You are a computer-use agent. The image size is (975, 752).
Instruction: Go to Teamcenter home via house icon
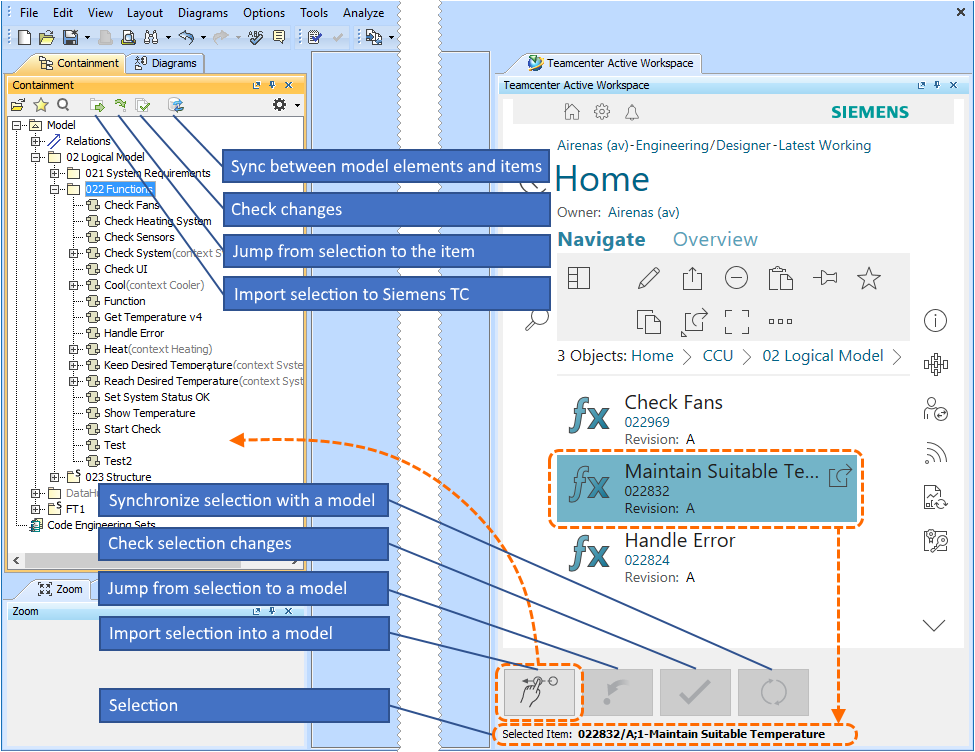[571, 112]
